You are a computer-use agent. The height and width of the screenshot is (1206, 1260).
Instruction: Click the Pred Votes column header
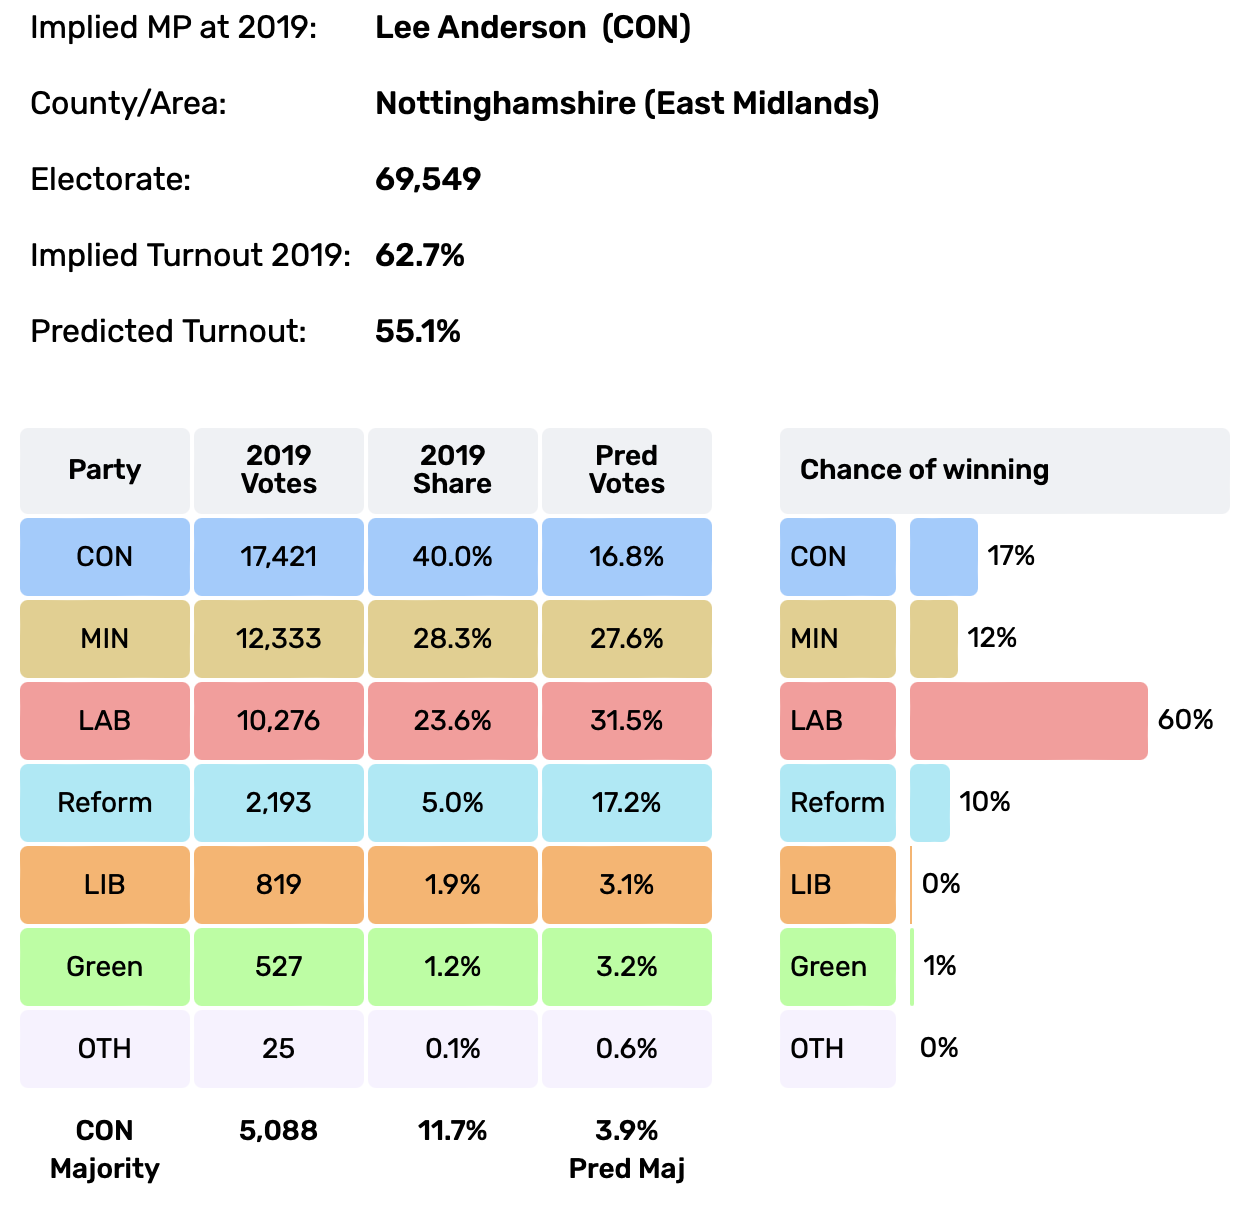tap(627, 470)
